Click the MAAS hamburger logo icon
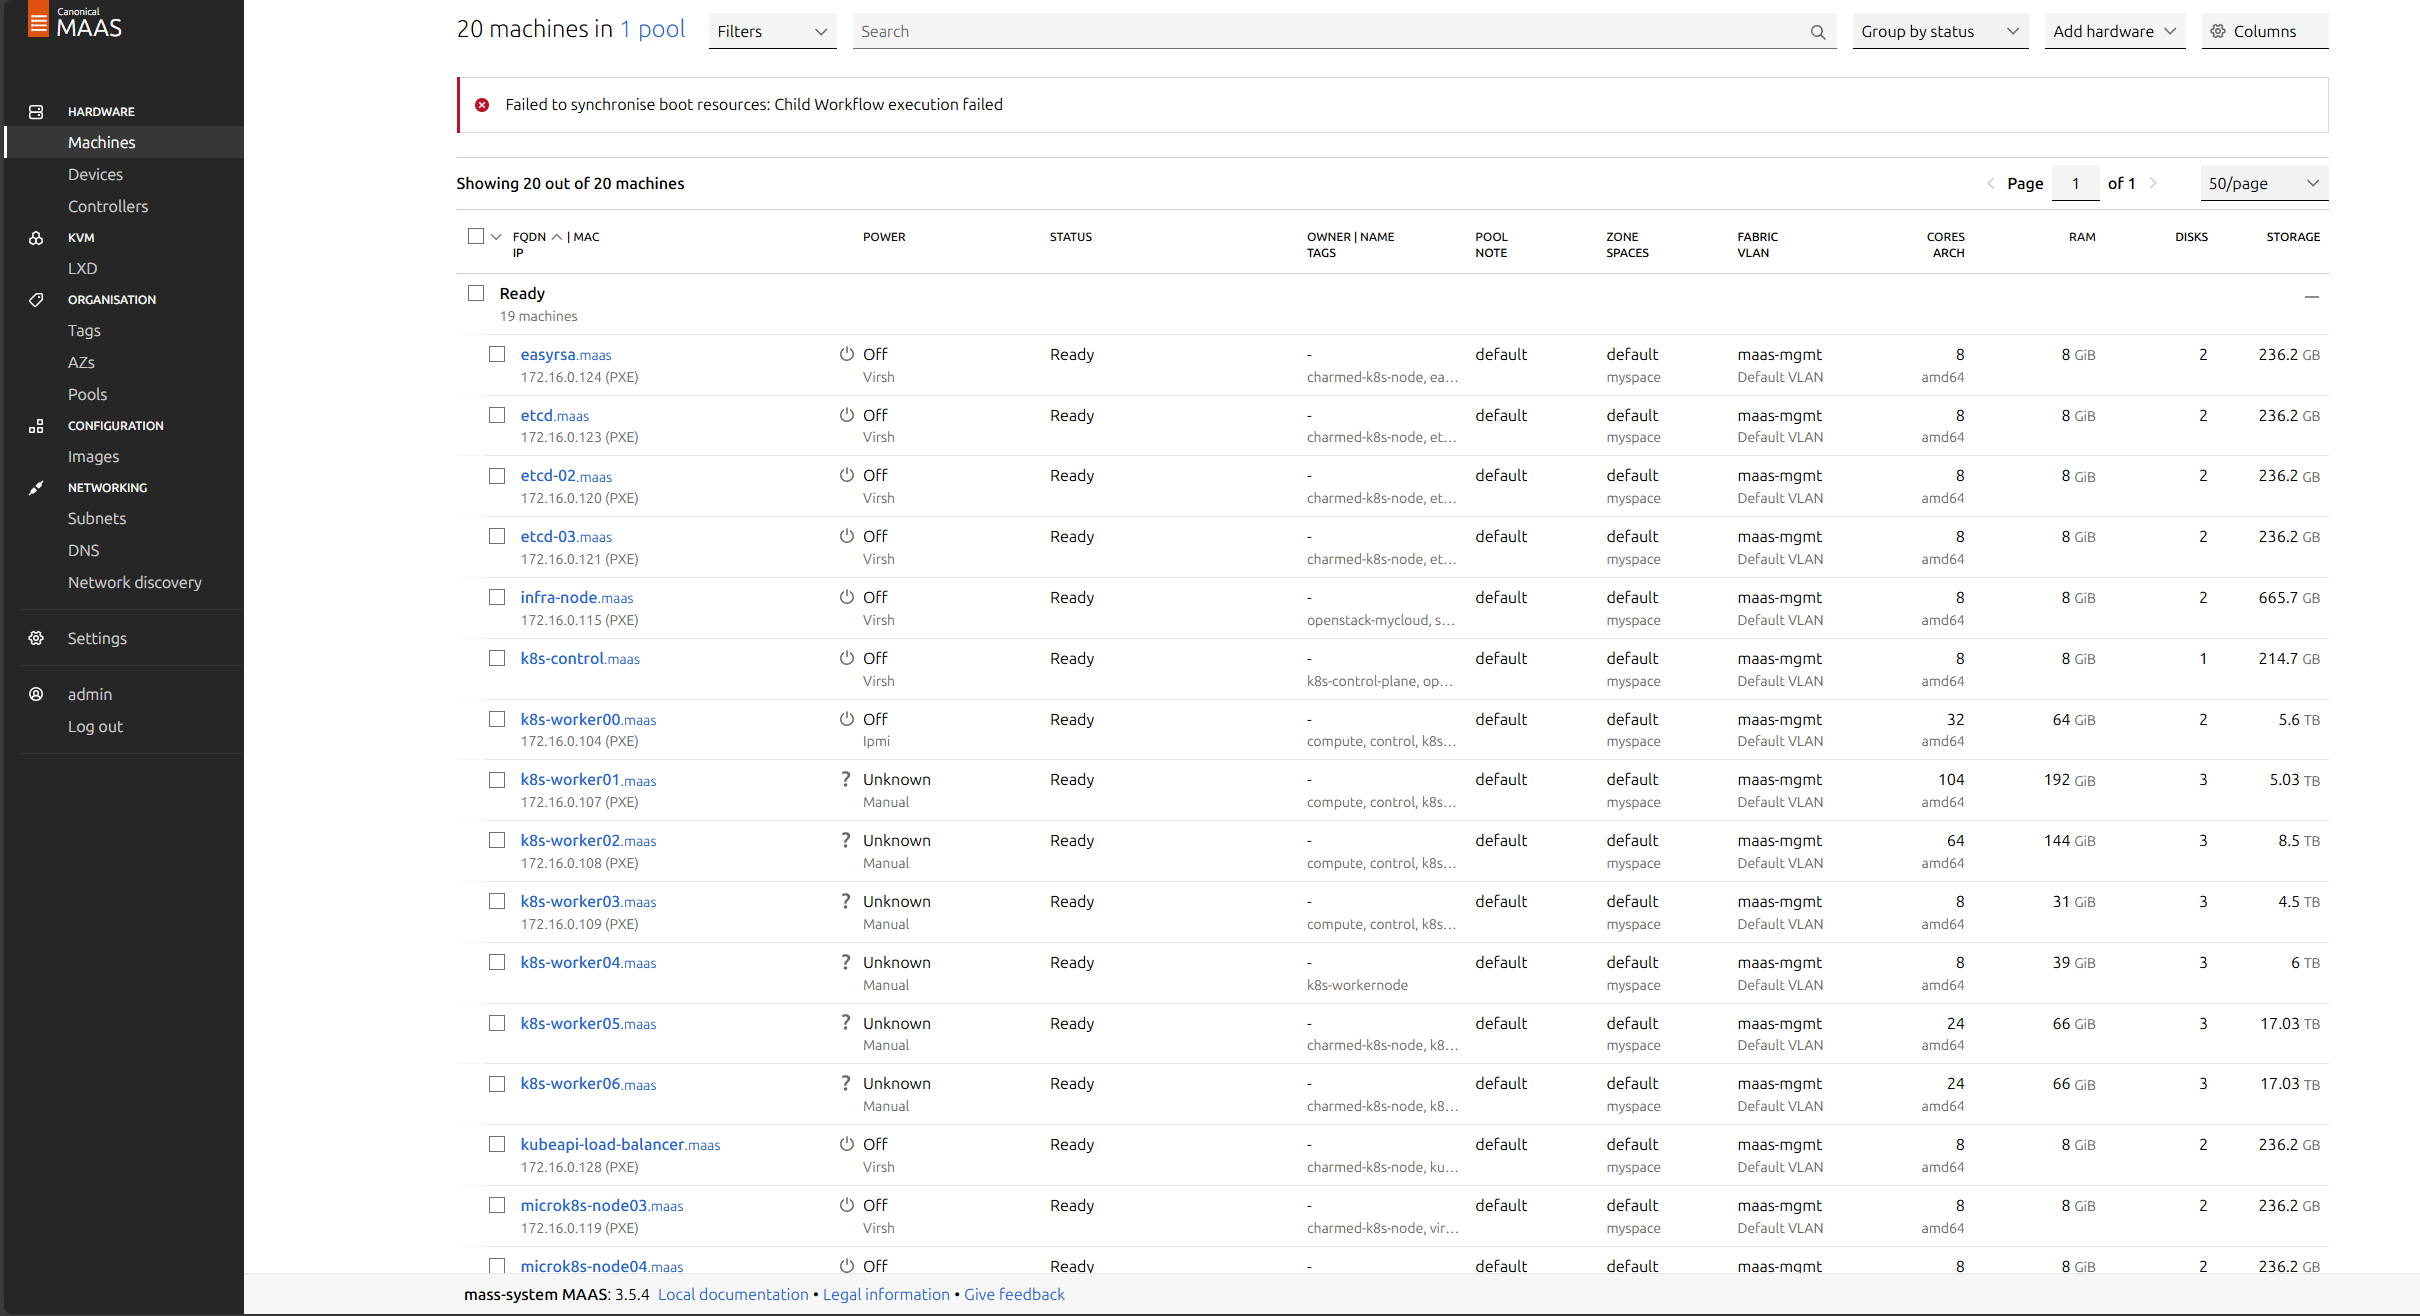Screen dimensions: 2420x1316 coord(38,22)
